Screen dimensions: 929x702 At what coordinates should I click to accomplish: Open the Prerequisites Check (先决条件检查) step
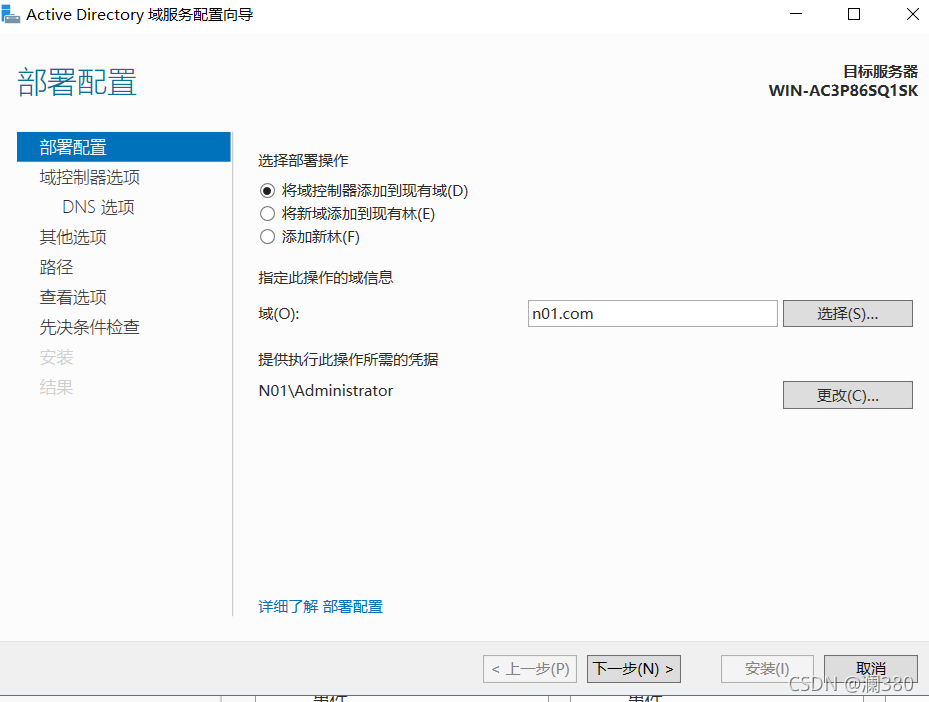tap(89, 327)
